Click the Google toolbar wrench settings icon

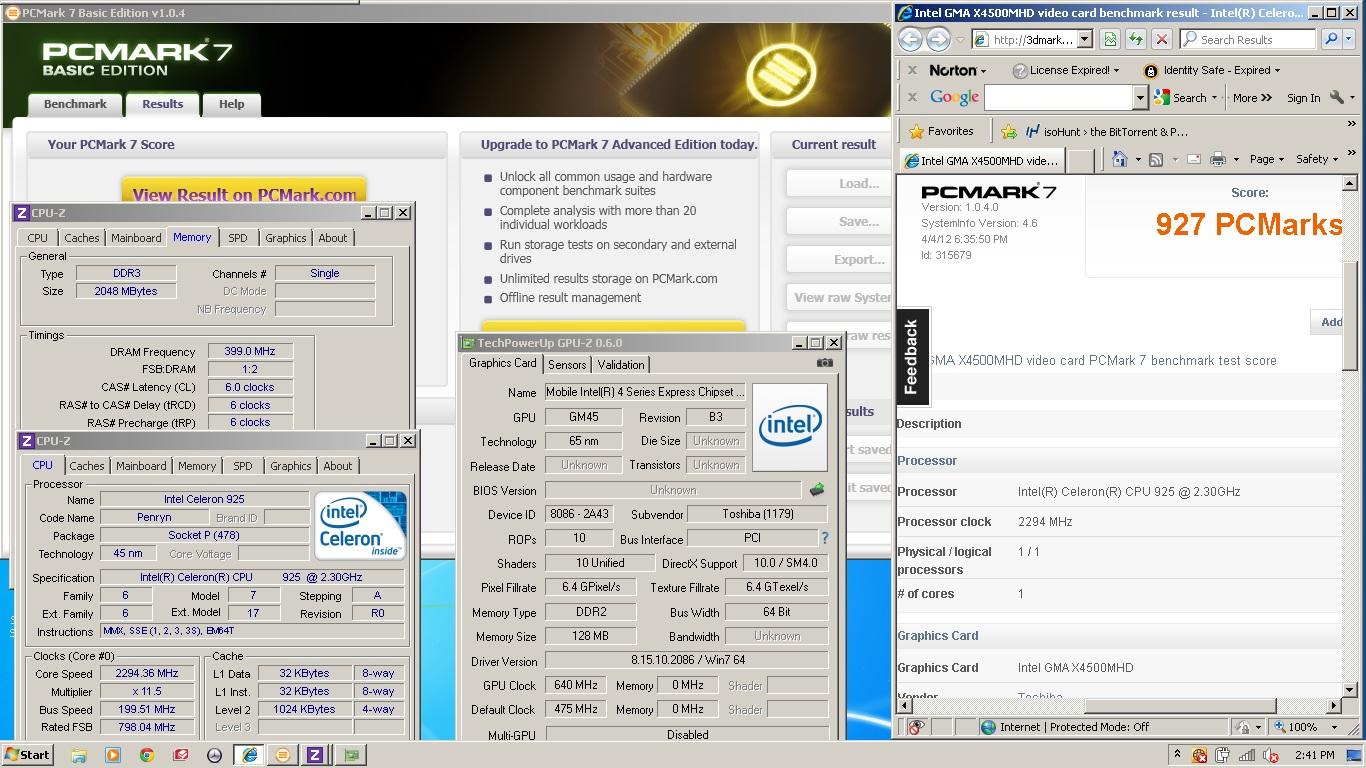coord(1338,98)
